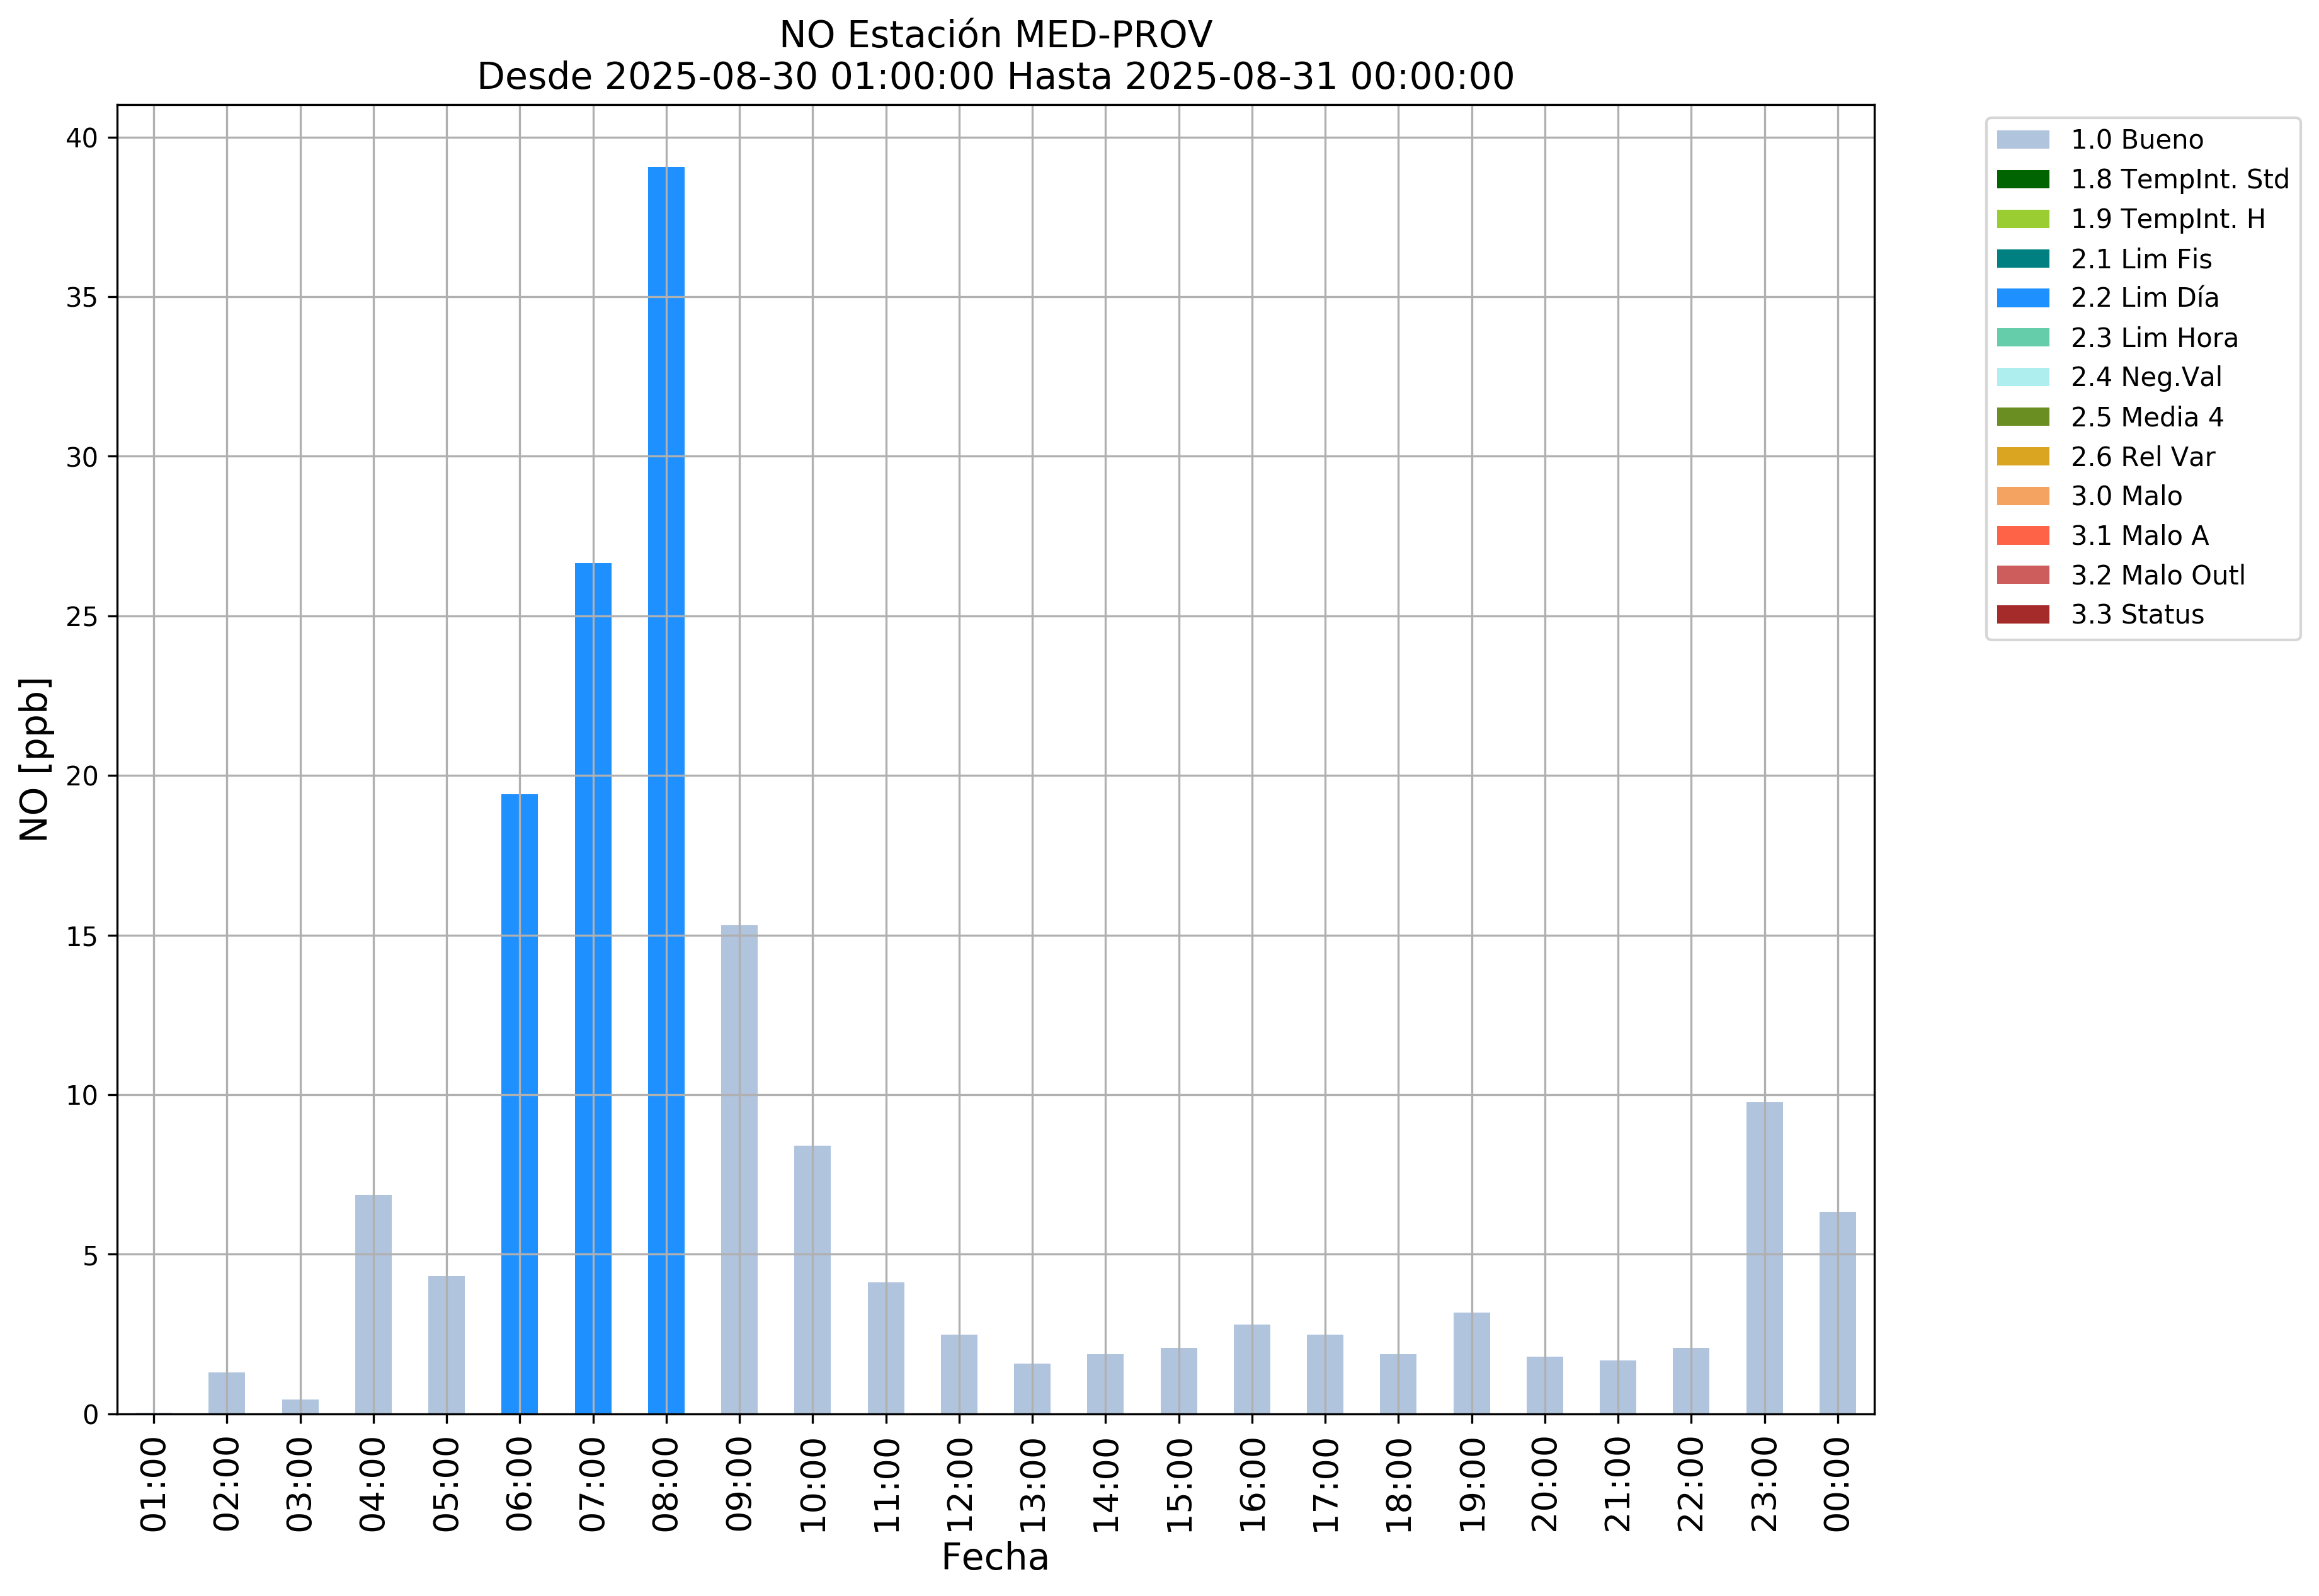Screen dimensions: 2319x1596
Task: Click the 3.1 Malo A legend swatch
Action: 2022,536
